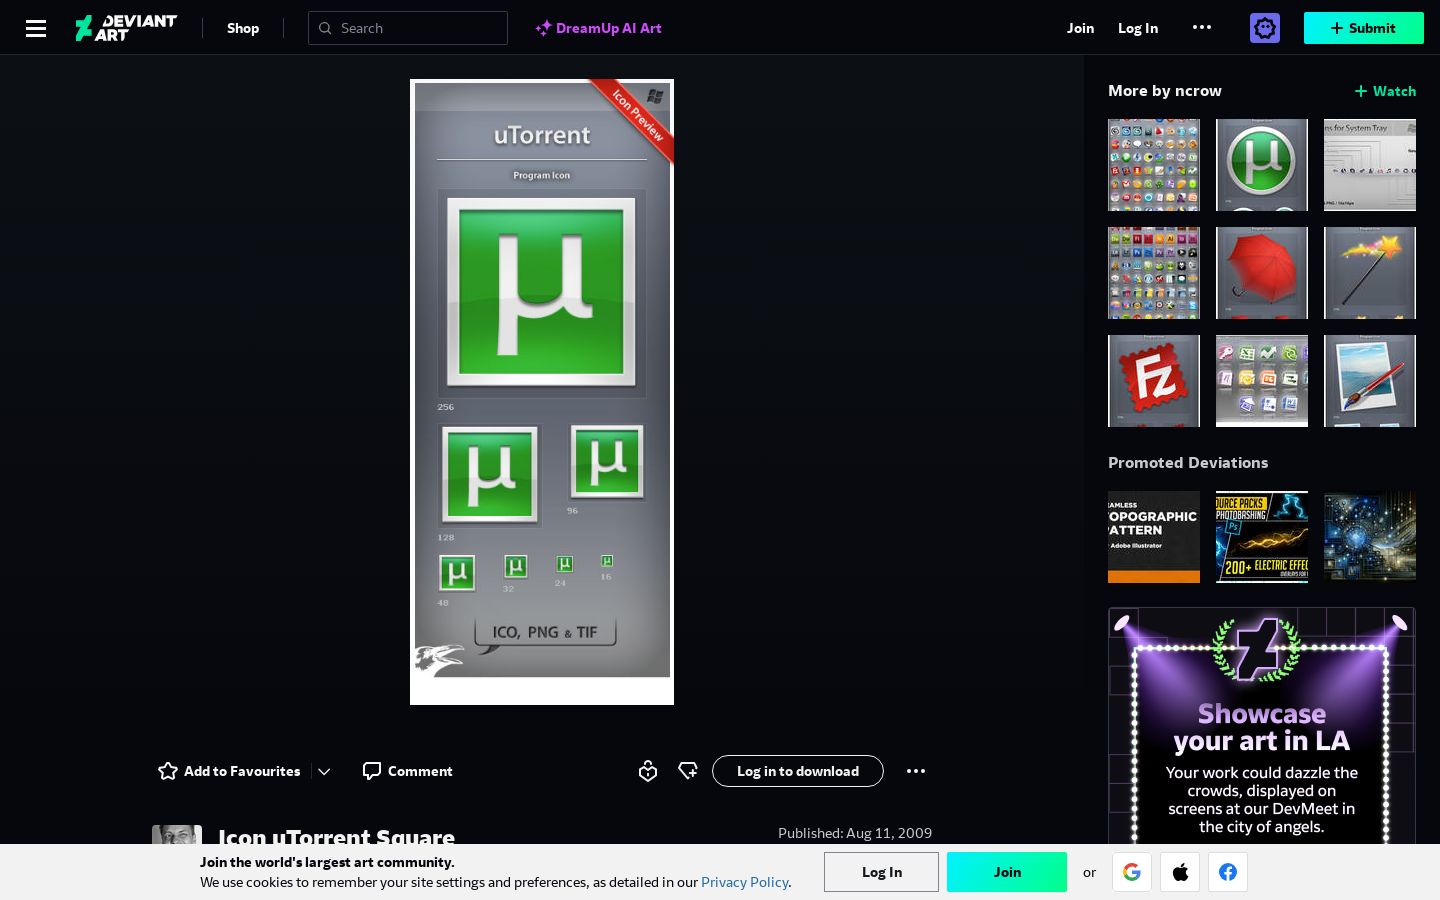Open the Privacy Policy link
1440x900 pixels.
point(745,882)
